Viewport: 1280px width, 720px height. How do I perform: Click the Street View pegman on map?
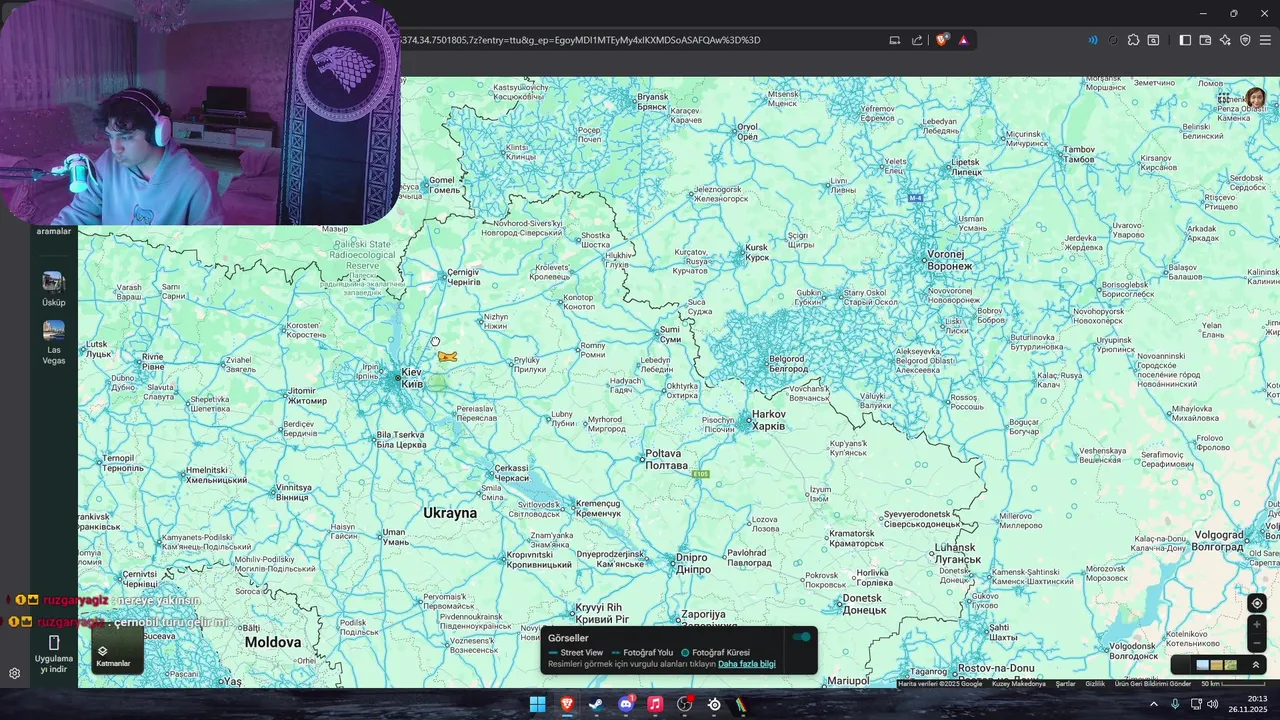[447, 356]
